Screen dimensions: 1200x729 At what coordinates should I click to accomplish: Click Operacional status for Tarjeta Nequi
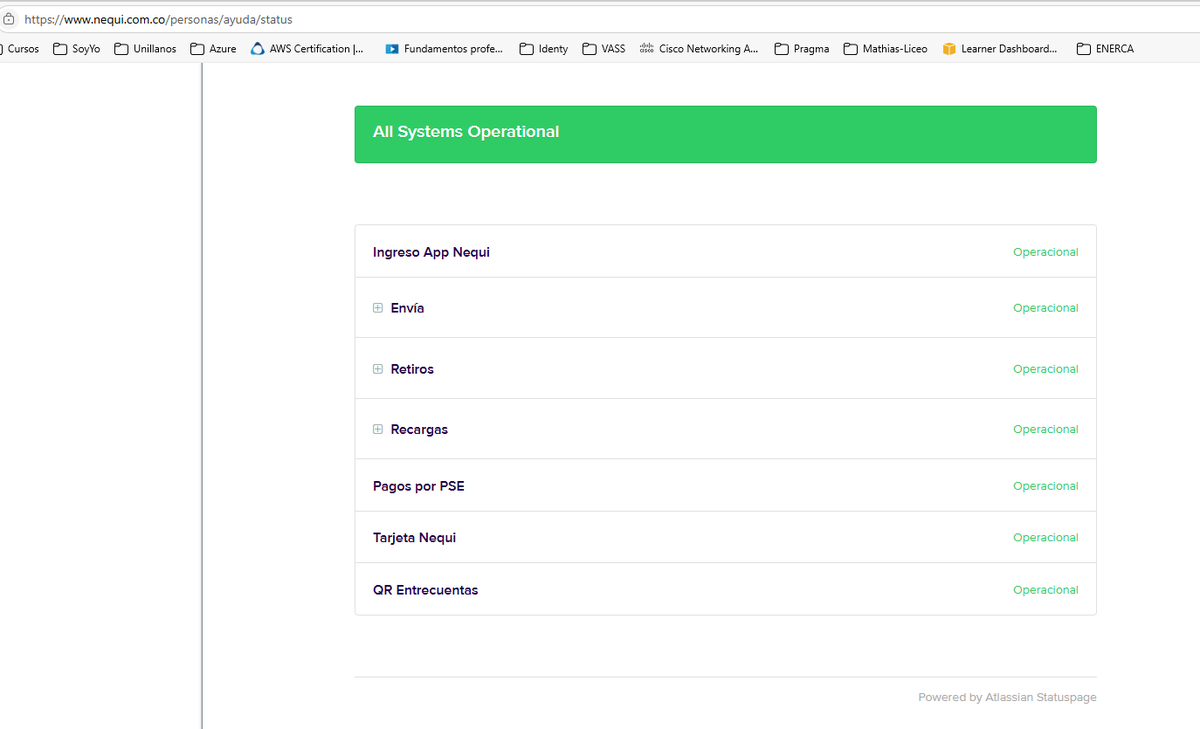click(x=1045, y=538)
